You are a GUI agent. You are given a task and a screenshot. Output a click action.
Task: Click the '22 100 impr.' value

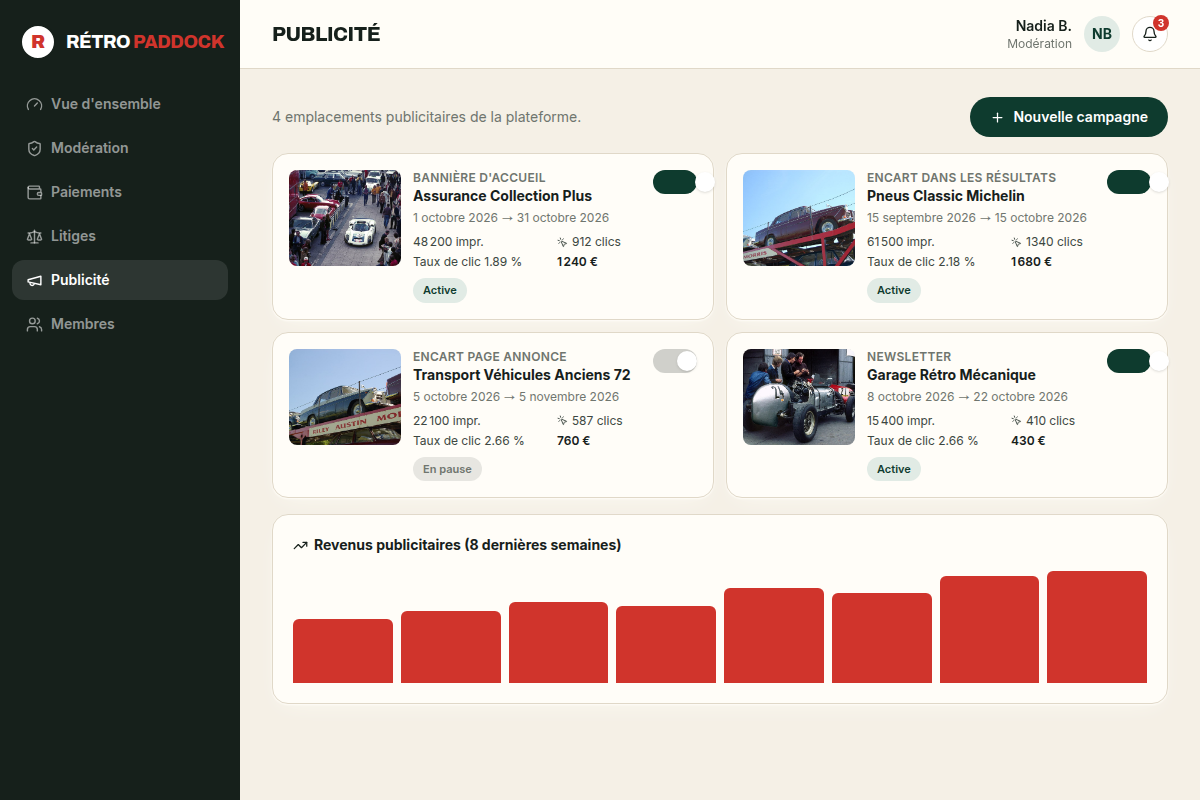tap(447, 421)
